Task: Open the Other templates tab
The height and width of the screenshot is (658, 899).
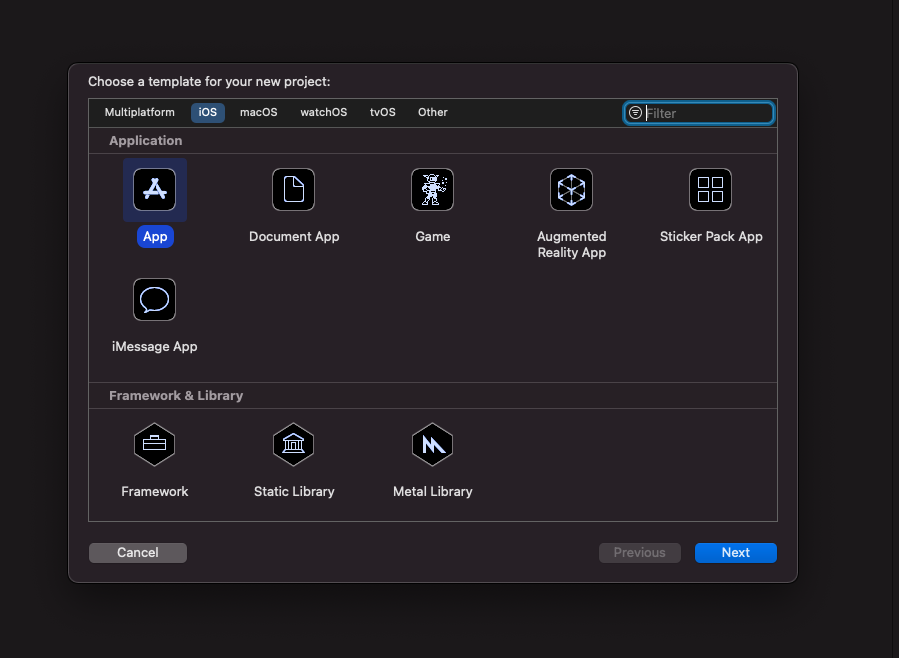Action: (x=433, y=112)
